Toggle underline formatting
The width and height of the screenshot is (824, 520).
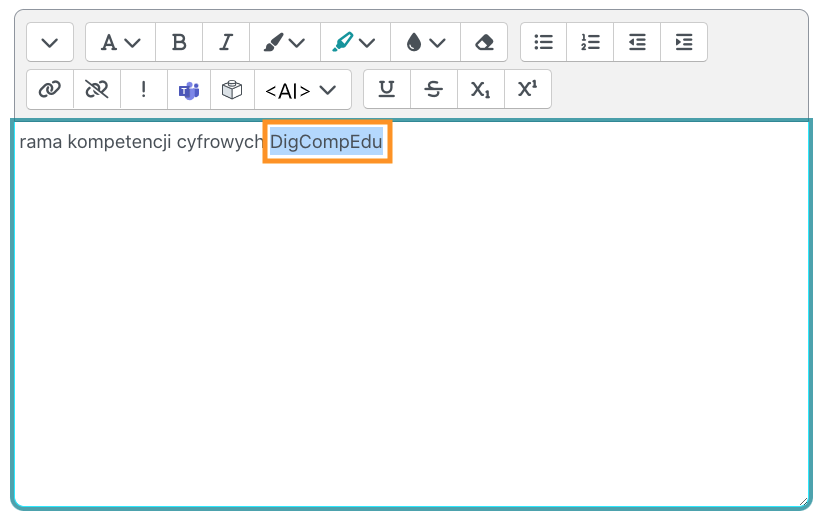[386, 90]
